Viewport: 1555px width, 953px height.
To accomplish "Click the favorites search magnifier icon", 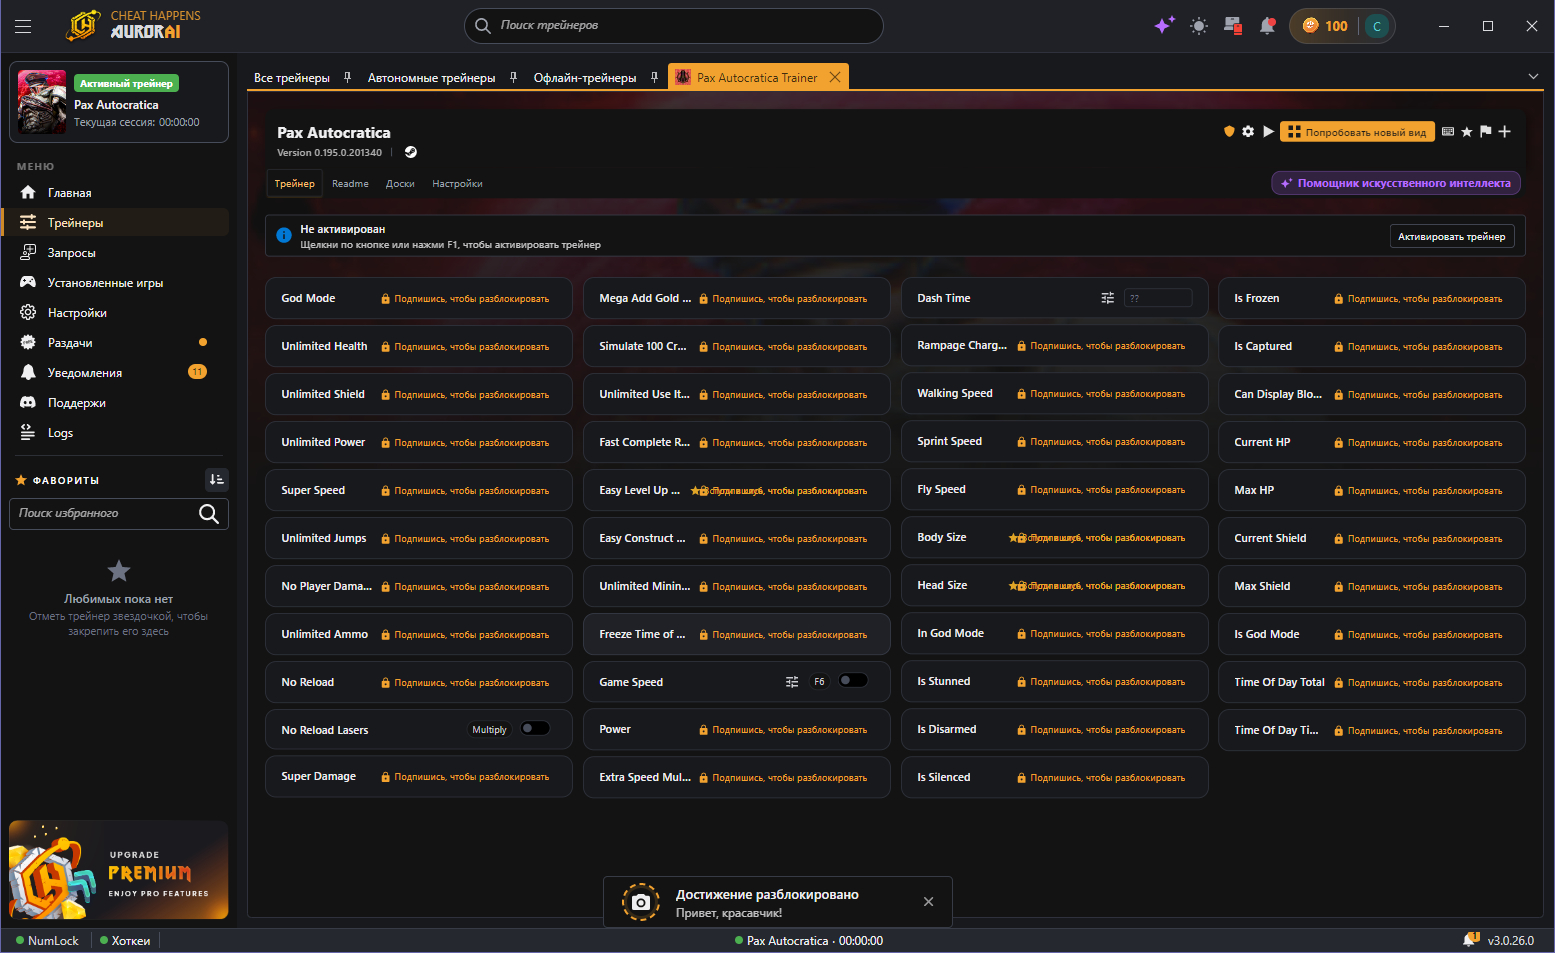I will pyautogui.click(x=209, y=514).
